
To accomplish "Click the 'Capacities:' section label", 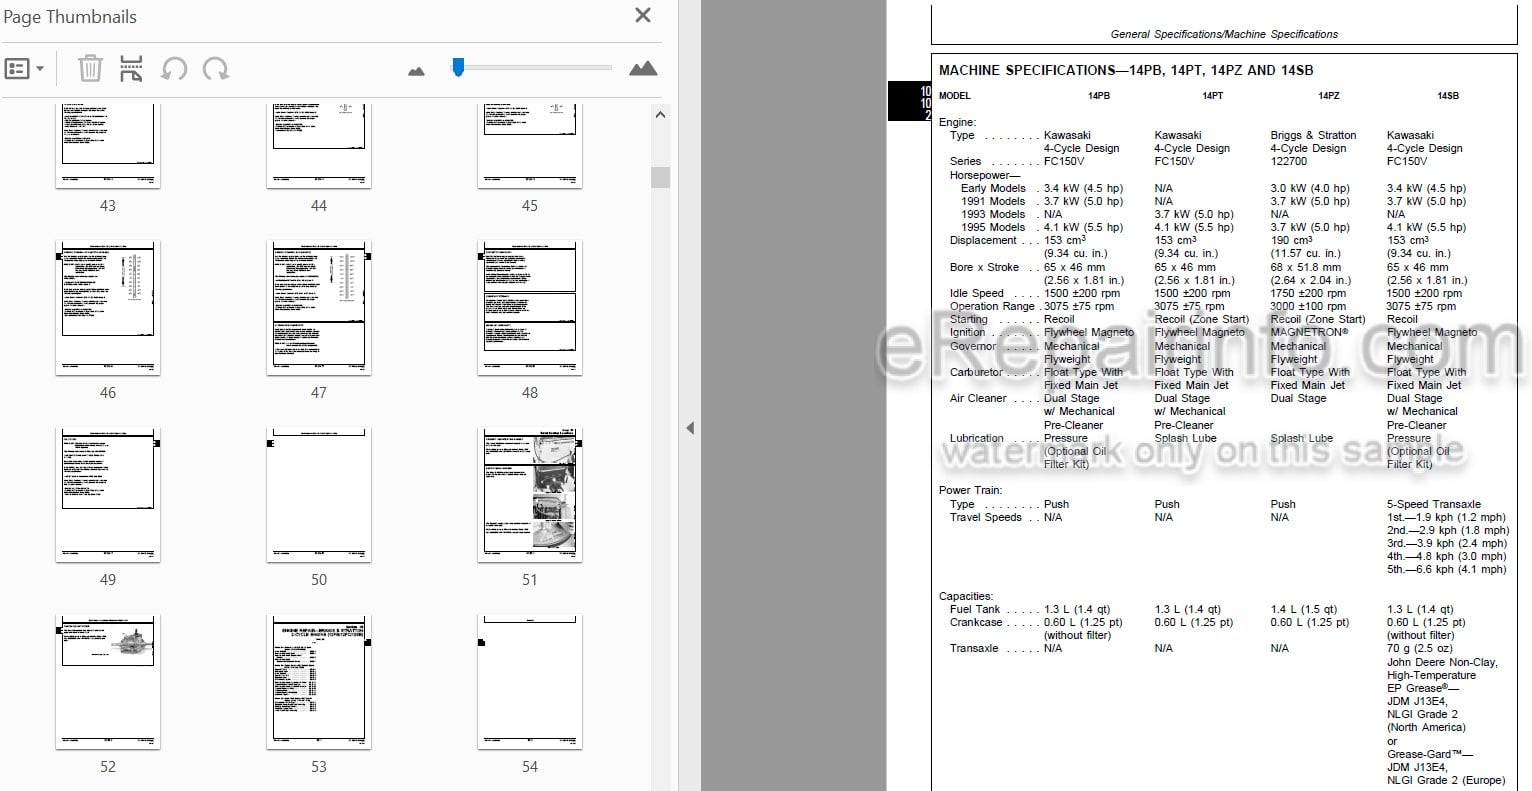I will pos(966,596).
